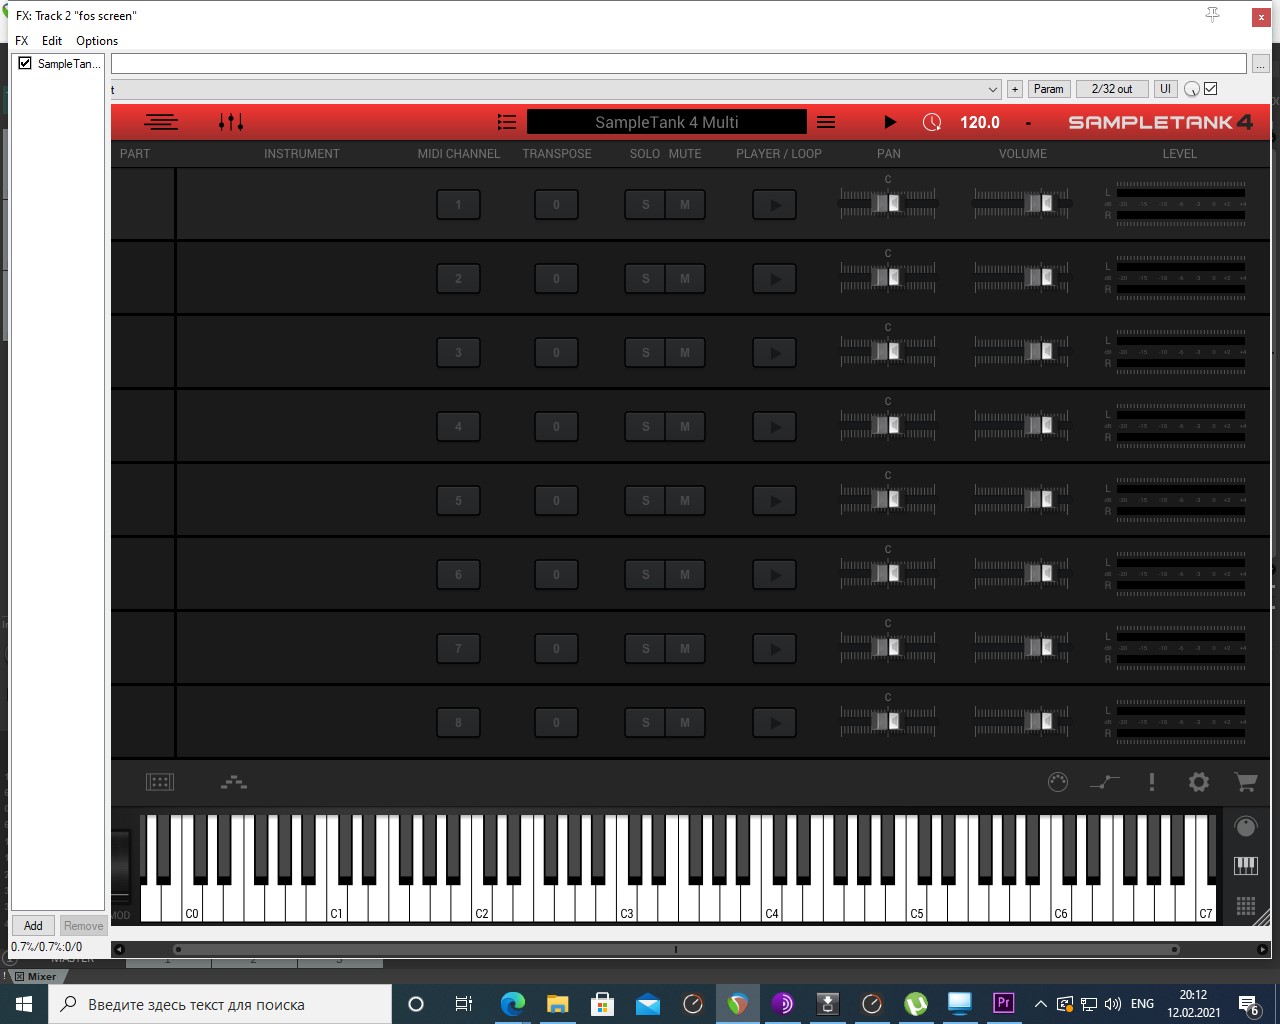Click the exclamation mark panic icon
The width and height of the screenshot is (1280, 1024).
[x=1152, y=782]
